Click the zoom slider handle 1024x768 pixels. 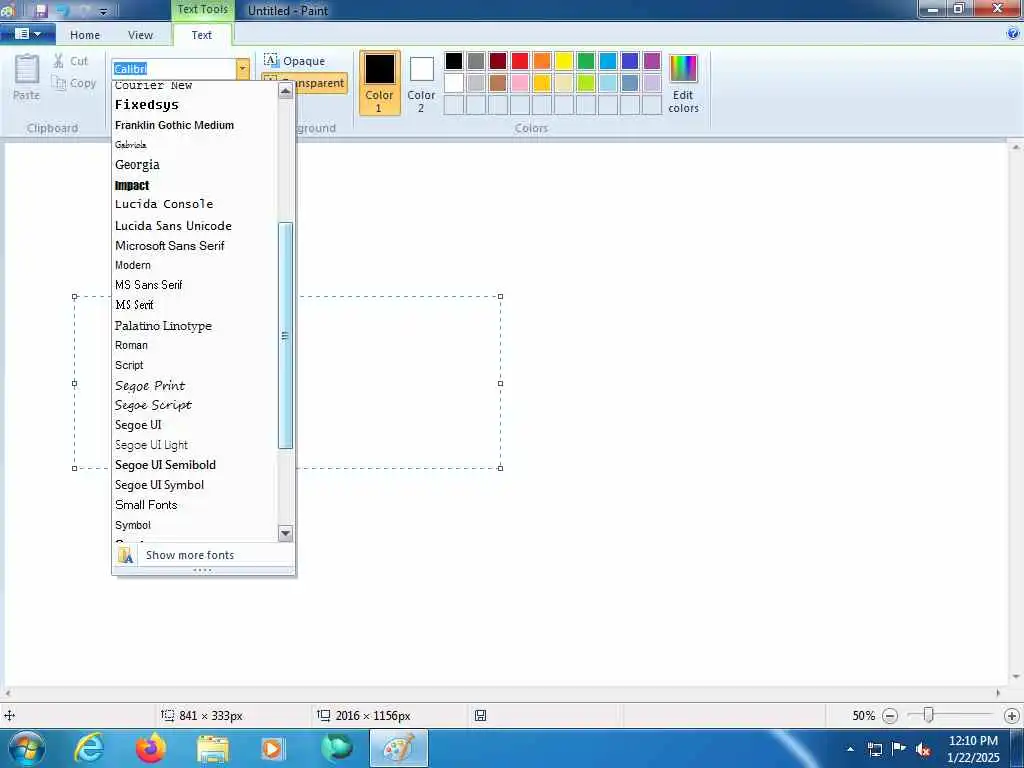928,716
